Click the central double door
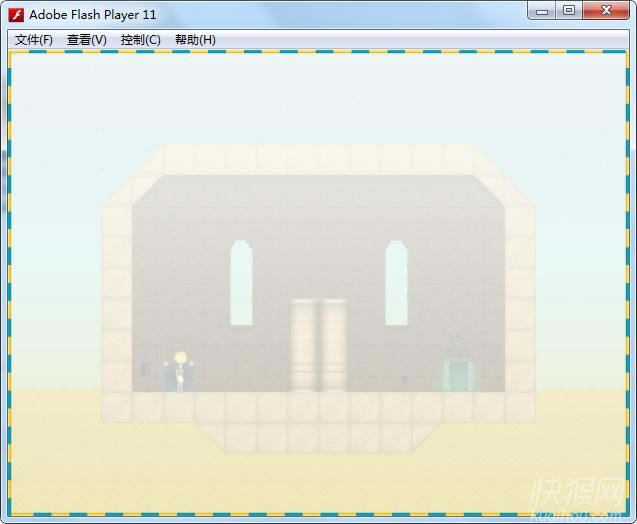637x524 pixels. point(318,345)
